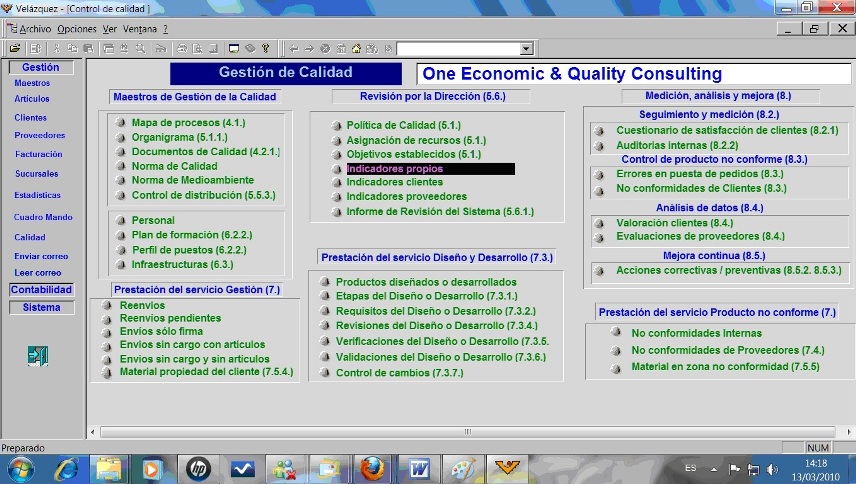Viewport: 856px width, 484px height.
Task: Open No conformidades Internas
Action: [696, 333]
